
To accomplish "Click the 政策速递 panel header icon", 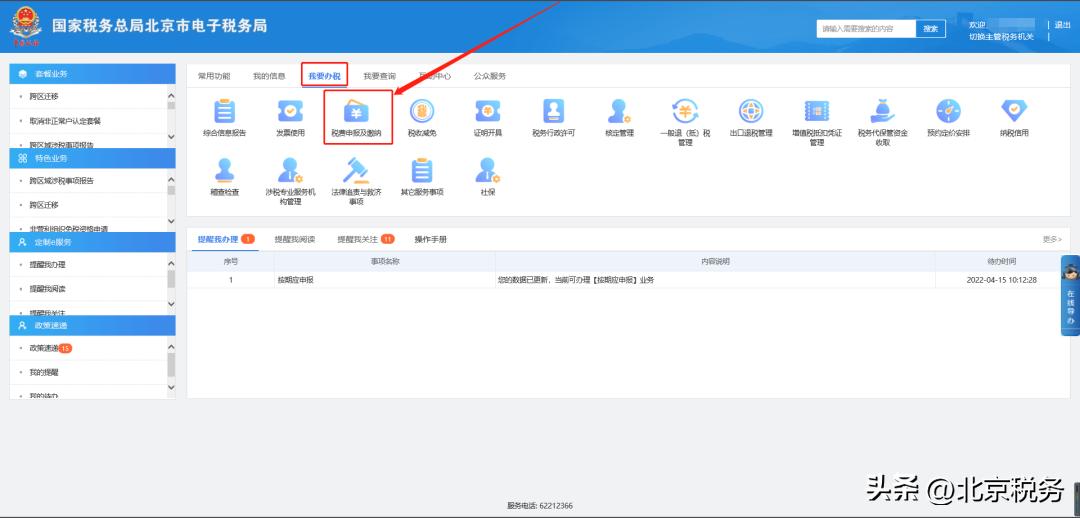I will [23, 325].
